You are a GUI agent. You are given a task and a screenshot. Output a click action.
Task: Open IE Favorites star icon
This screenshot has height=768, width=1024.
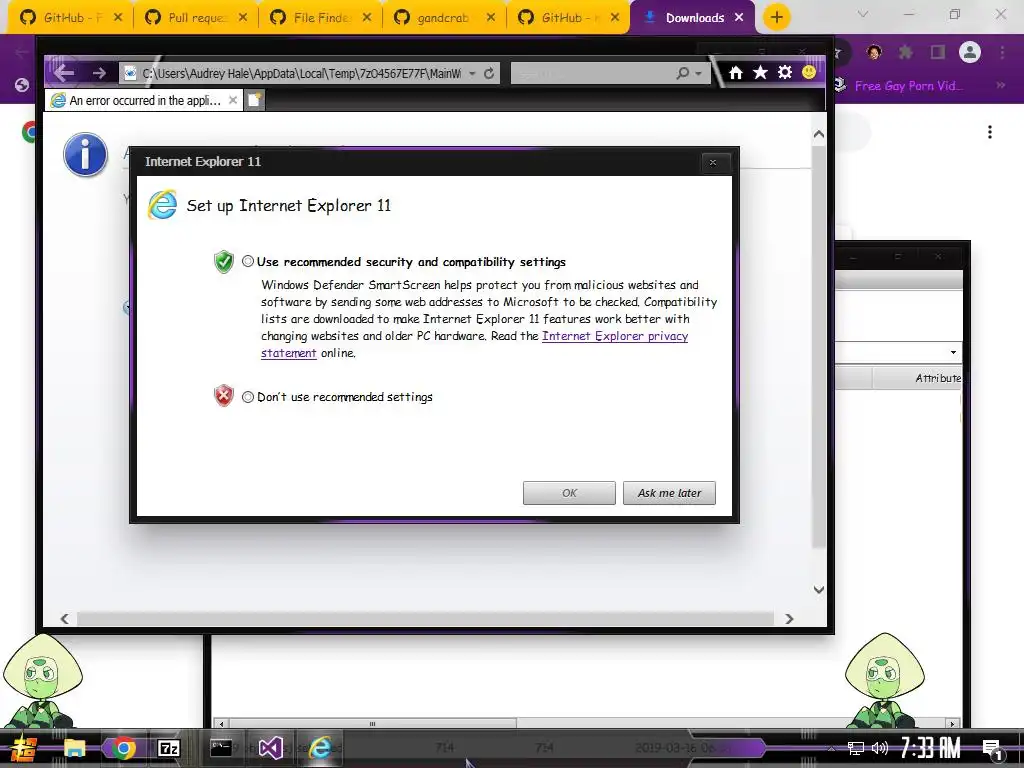(760, 72)
